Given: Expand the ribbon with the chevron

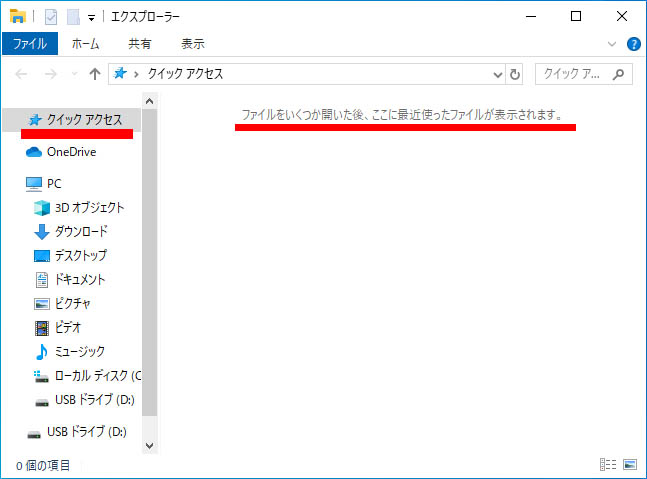Looking at the screenshot, I should (612, 44).
